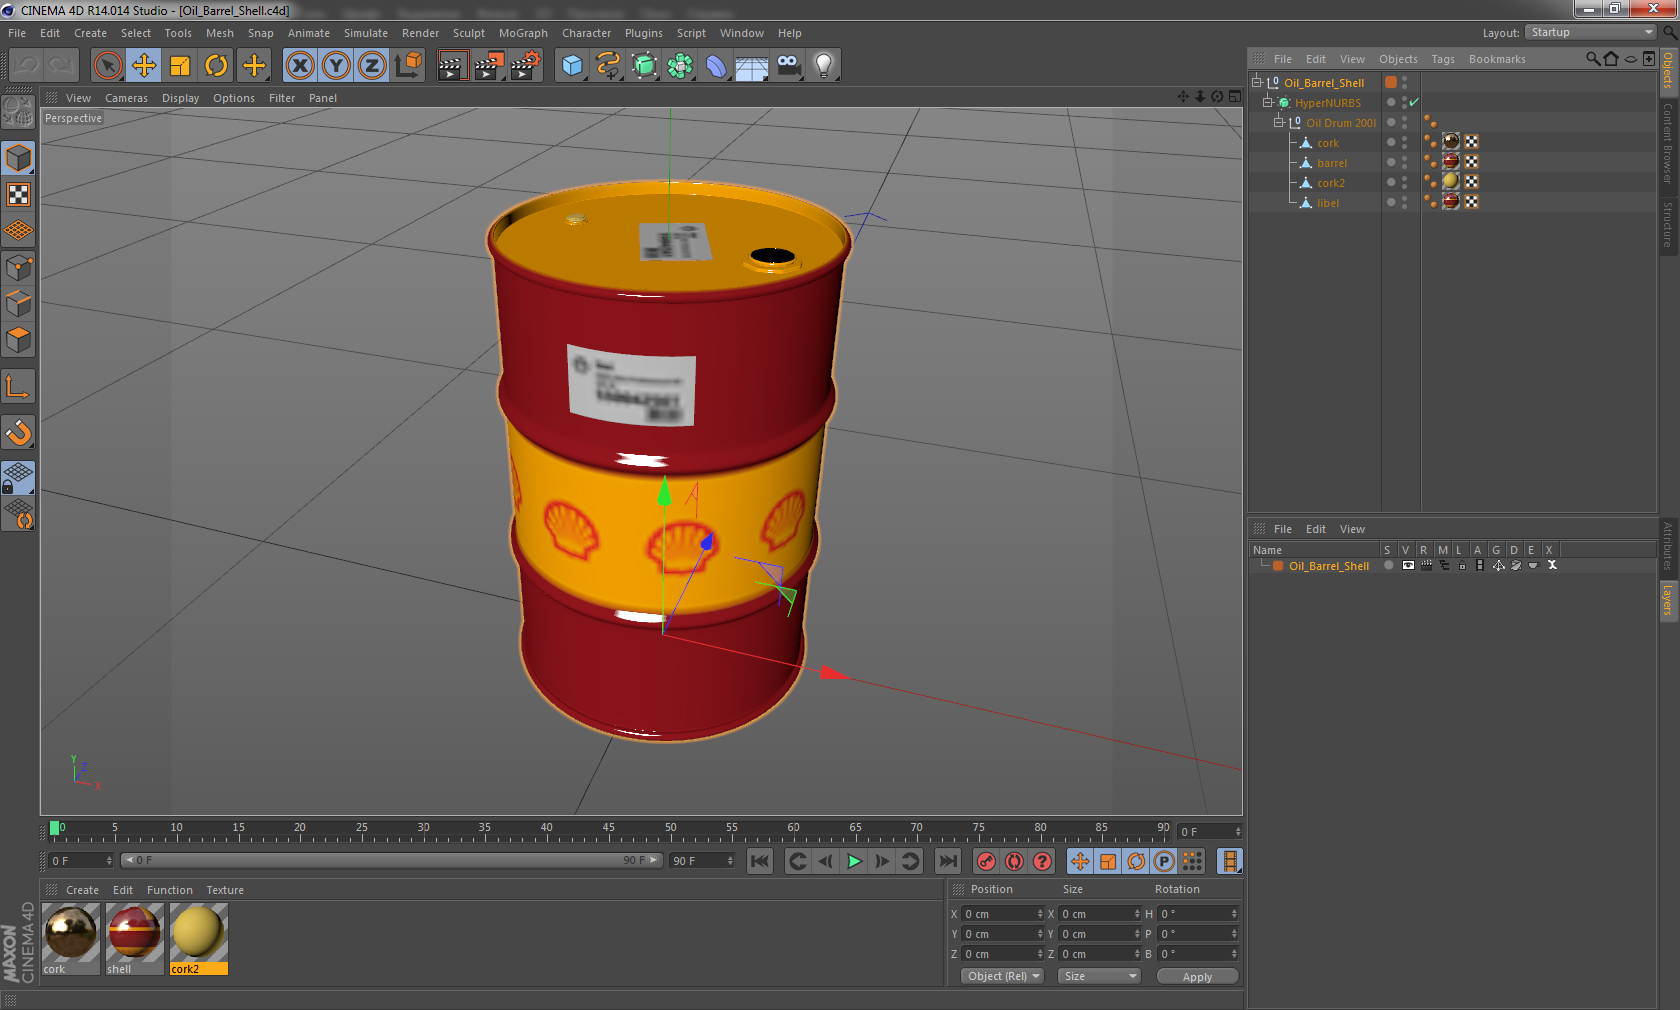This screenshot has height=1010, width=1680.
Task: Collapse the Oil_Barrel_Shell object tree
Action: pyautogui.click(x=1257, y=82)
